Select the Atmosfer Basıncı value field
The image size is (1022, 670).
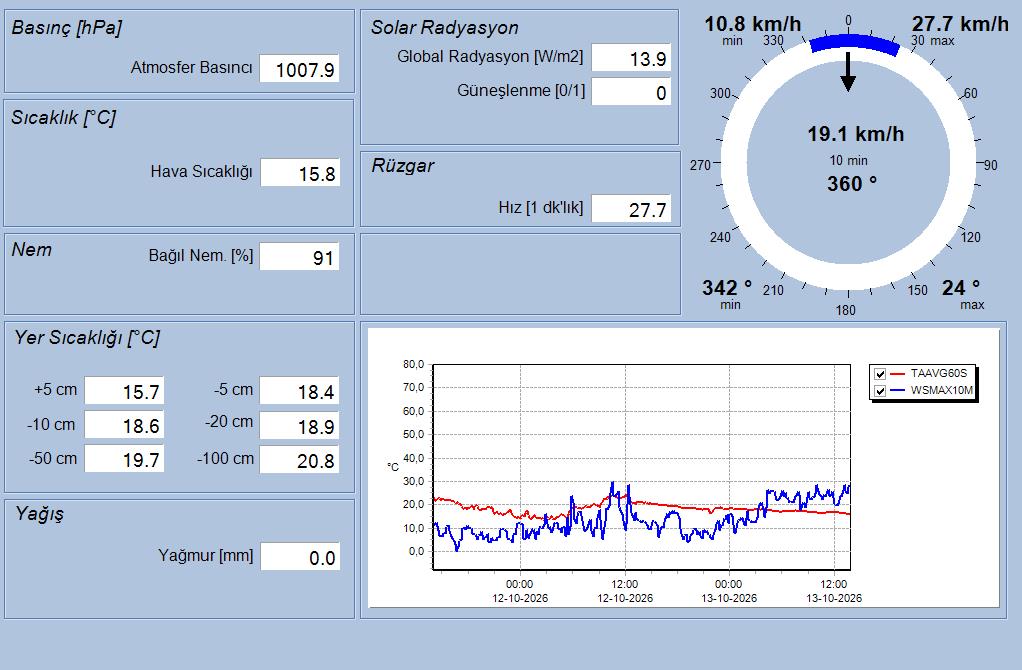click(299, 69)
